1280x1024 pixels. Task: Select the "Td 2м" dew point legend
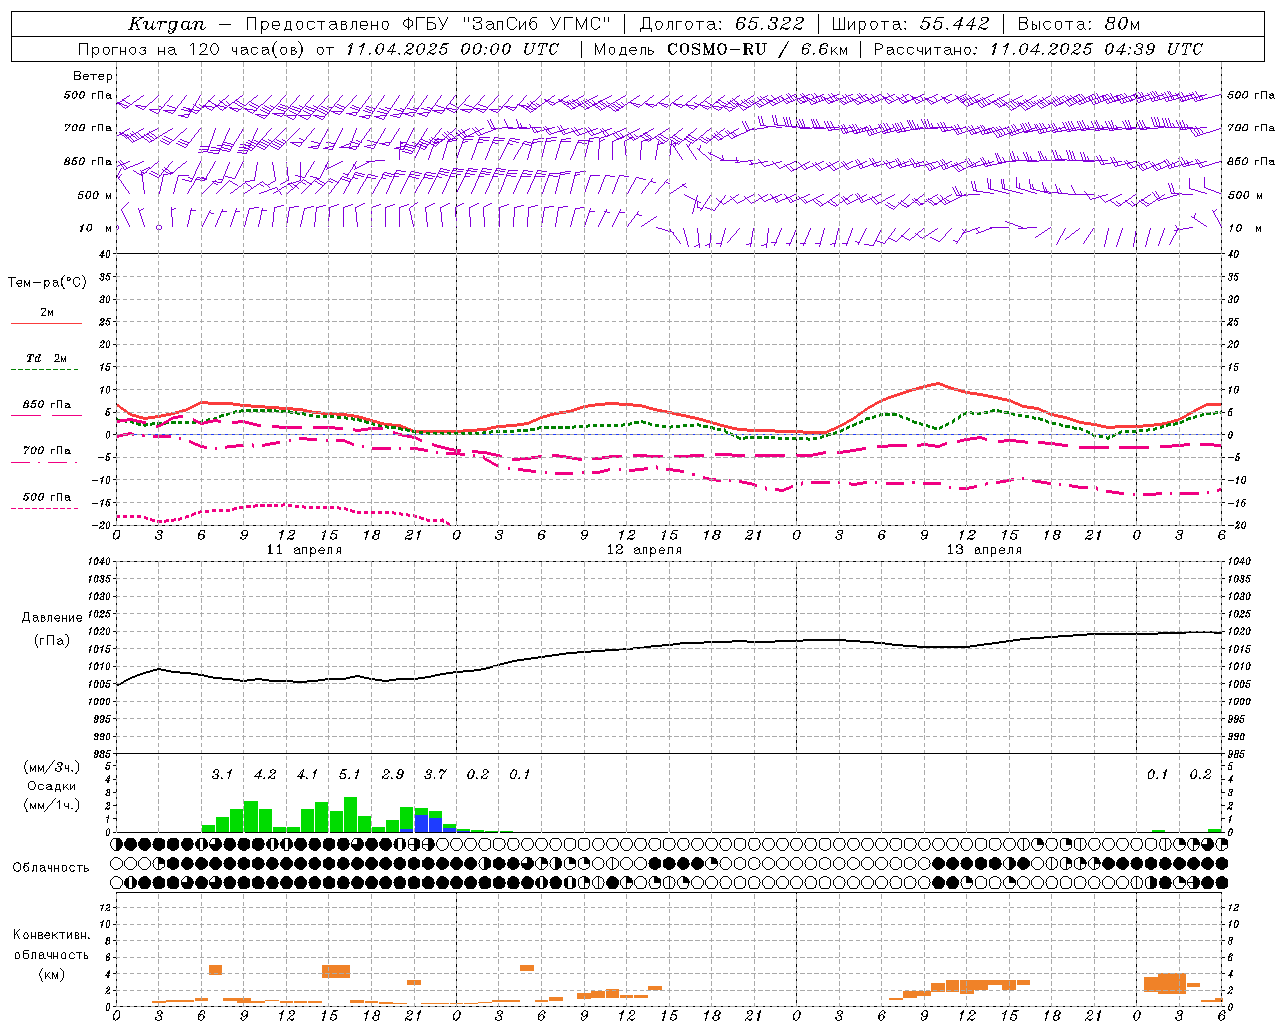point(46,358)
